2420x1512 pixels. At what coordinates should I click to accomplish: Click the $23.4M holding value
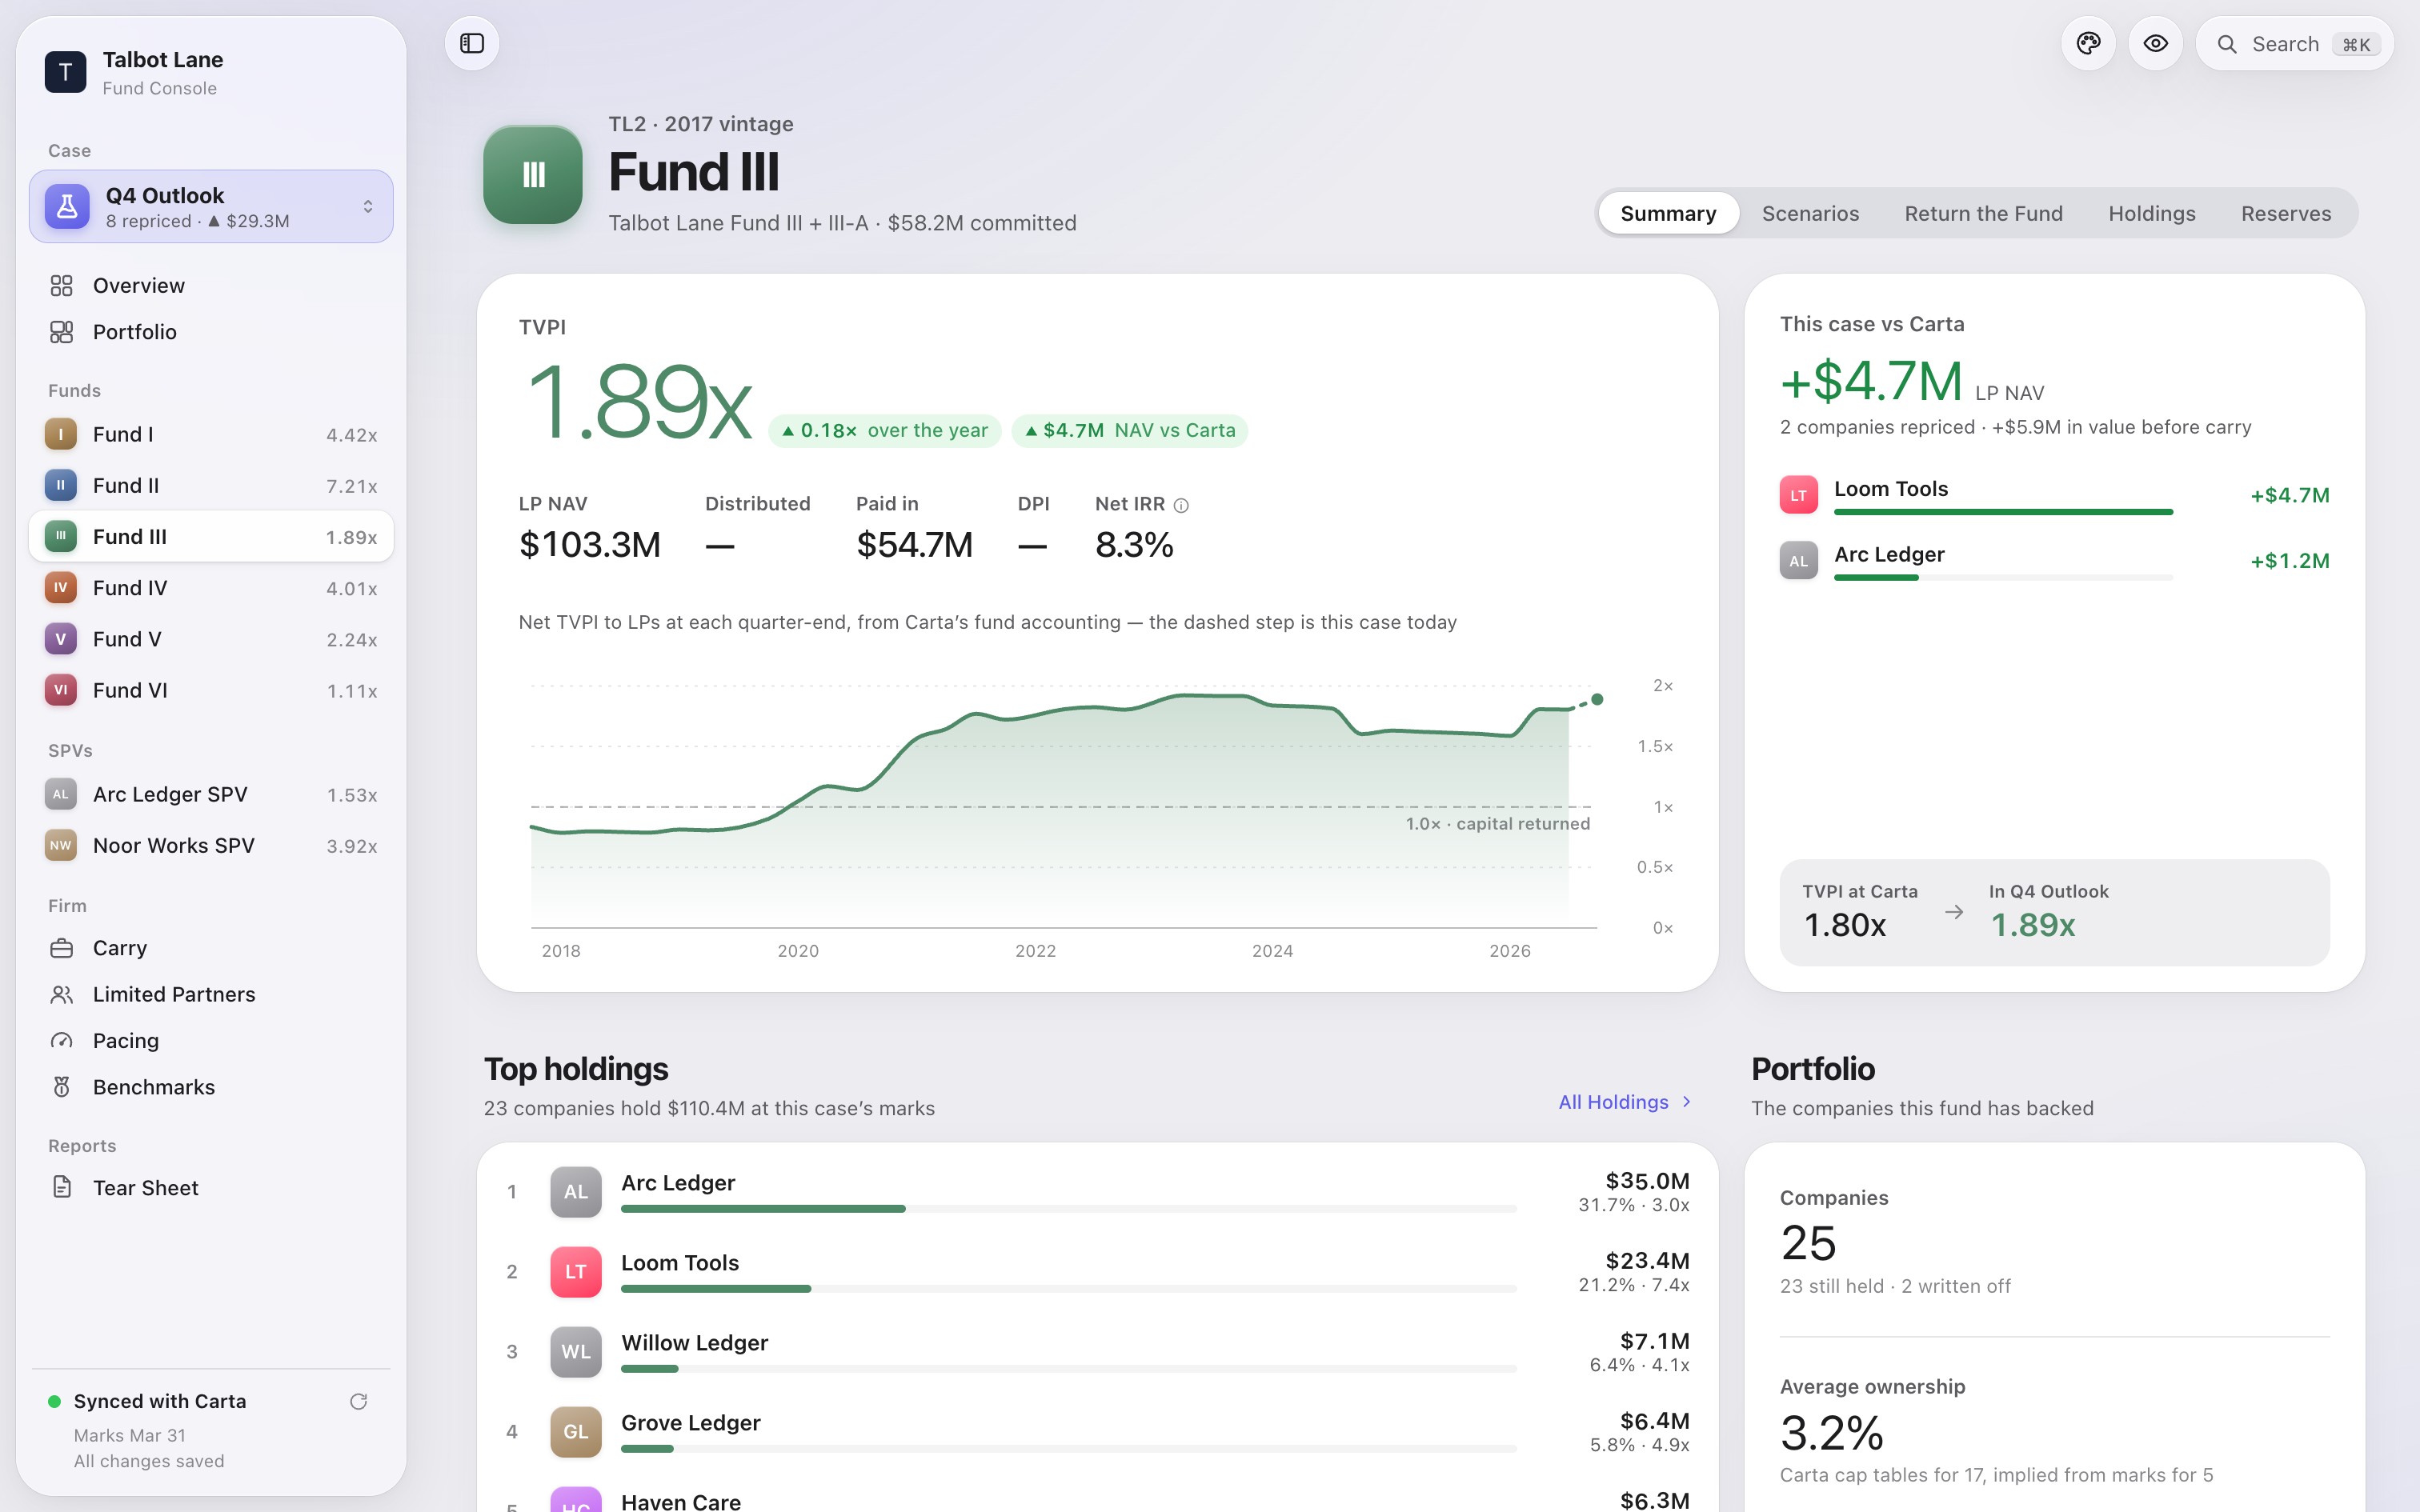[1647, 1261]
